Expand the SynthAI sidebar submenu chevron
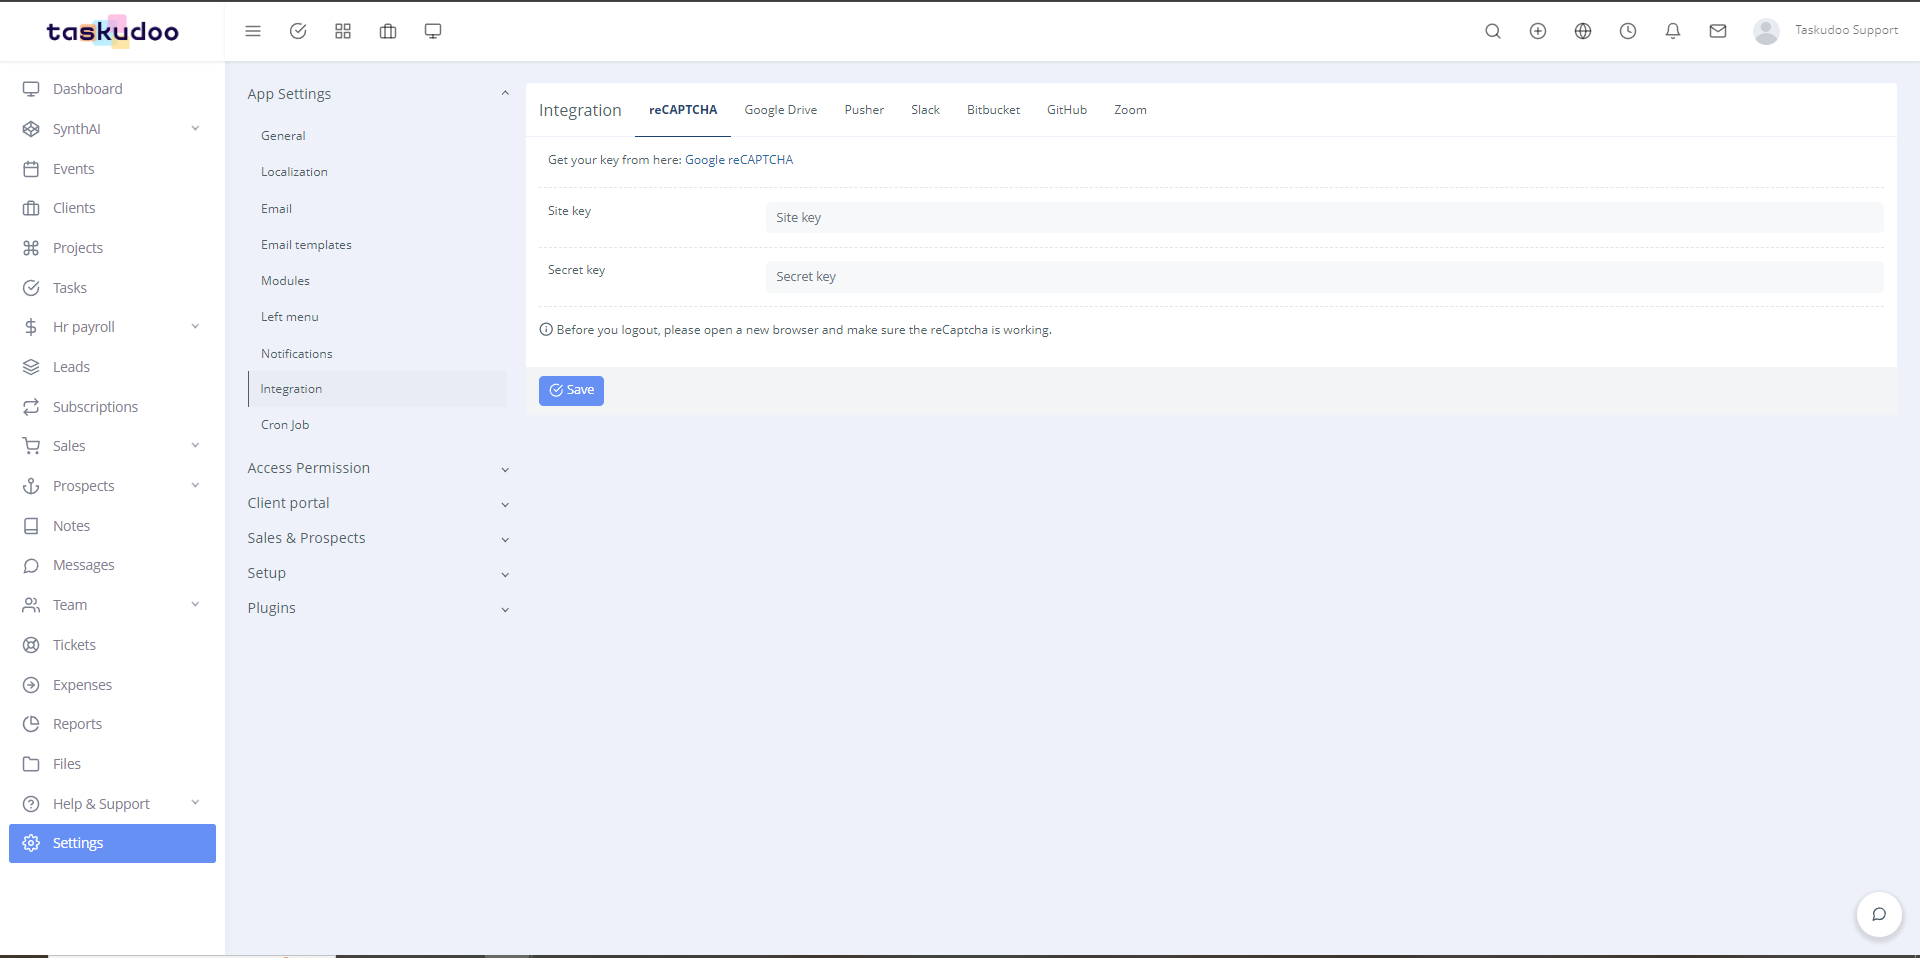The width and height of the screenshot is (1920, 958). [x=195, y=128]
